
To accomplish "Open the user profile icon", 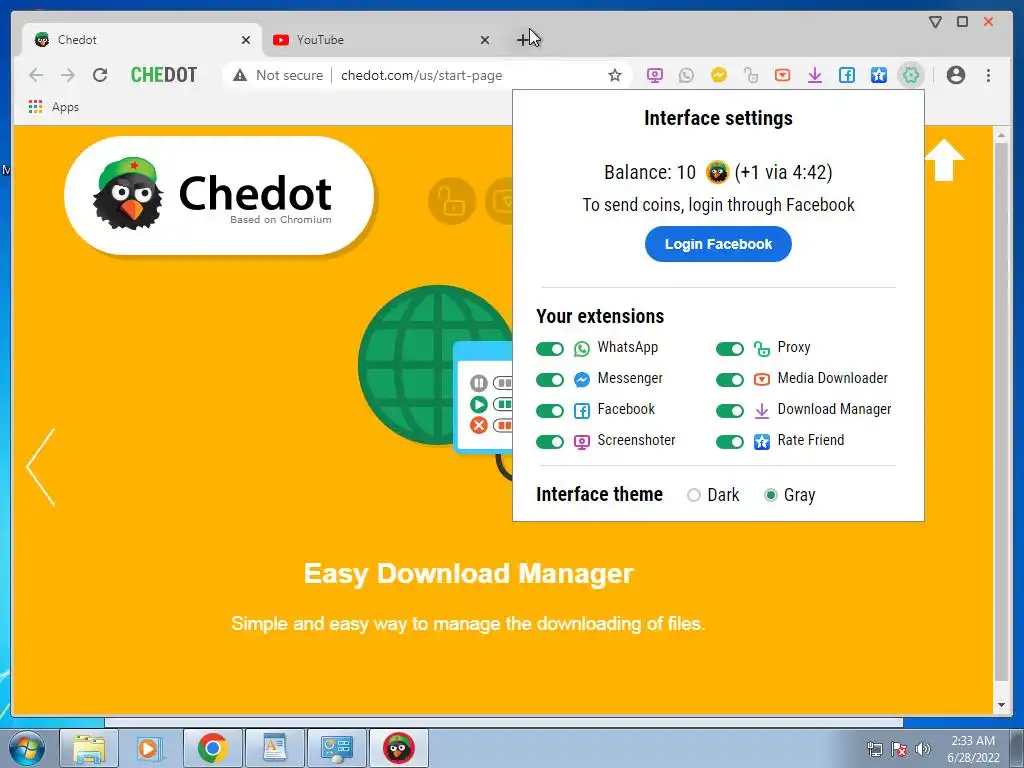I will pyautogui.click(x=955, y=75).
